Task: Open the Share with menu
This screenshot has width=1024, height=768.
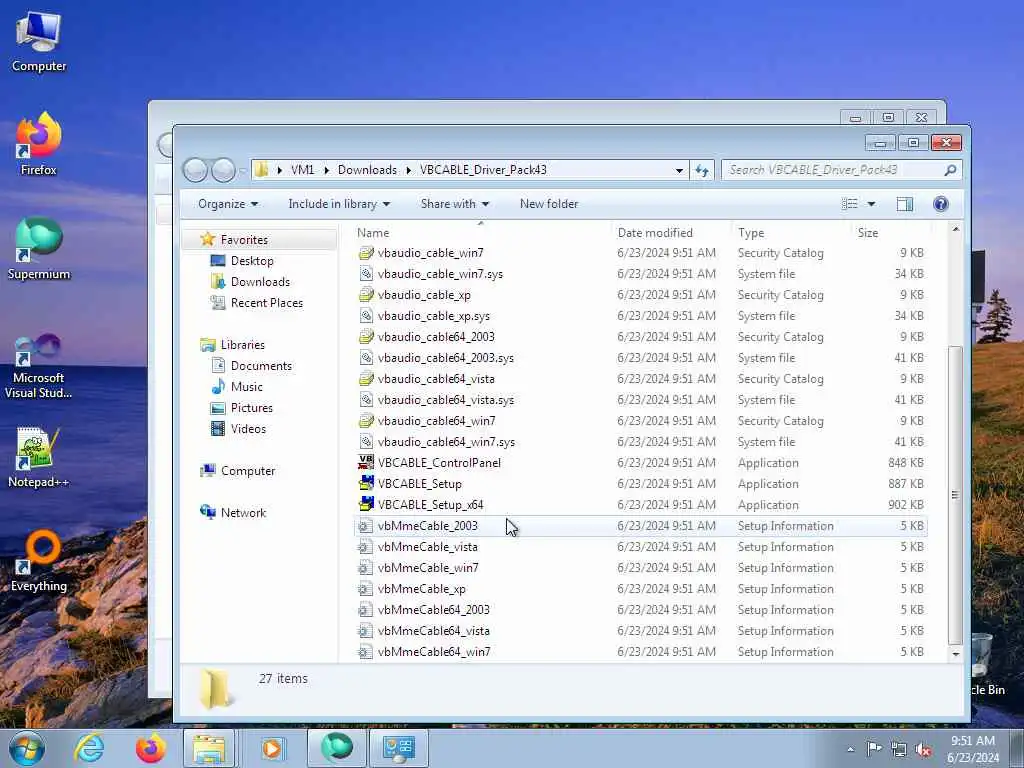Action: pos(455,204)
